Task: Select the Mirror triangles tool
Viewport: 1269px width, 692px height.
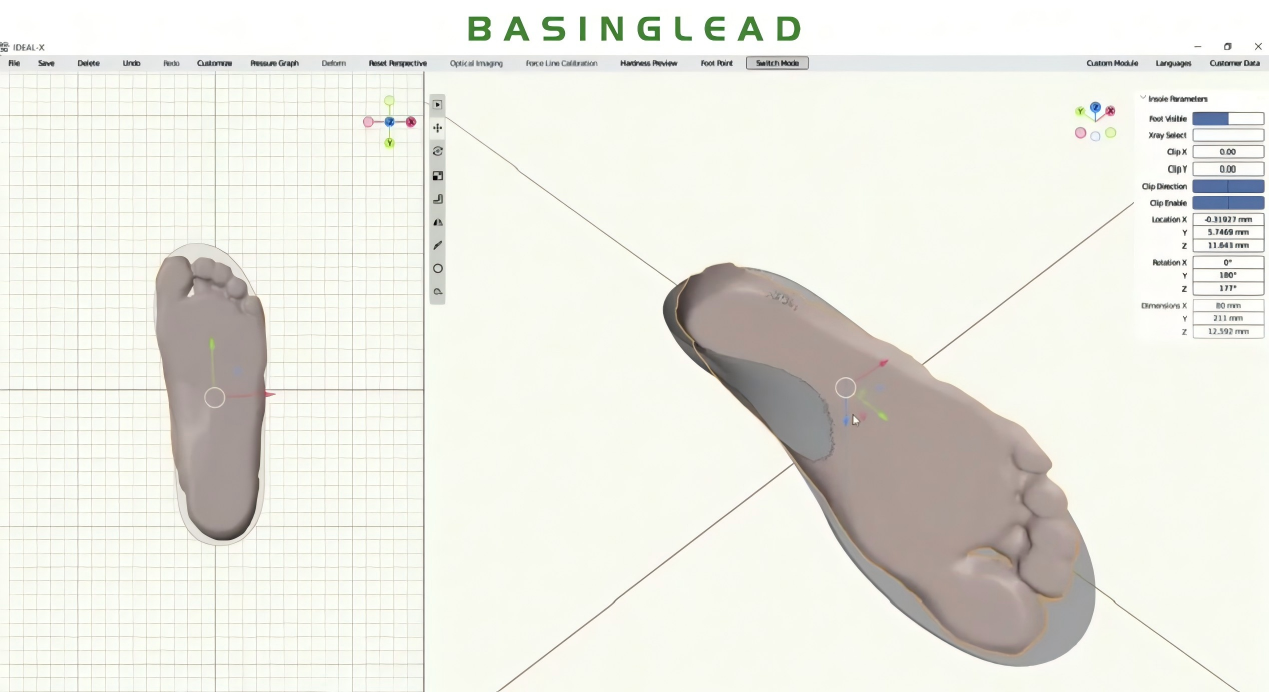Action: [x=438, y=222]
